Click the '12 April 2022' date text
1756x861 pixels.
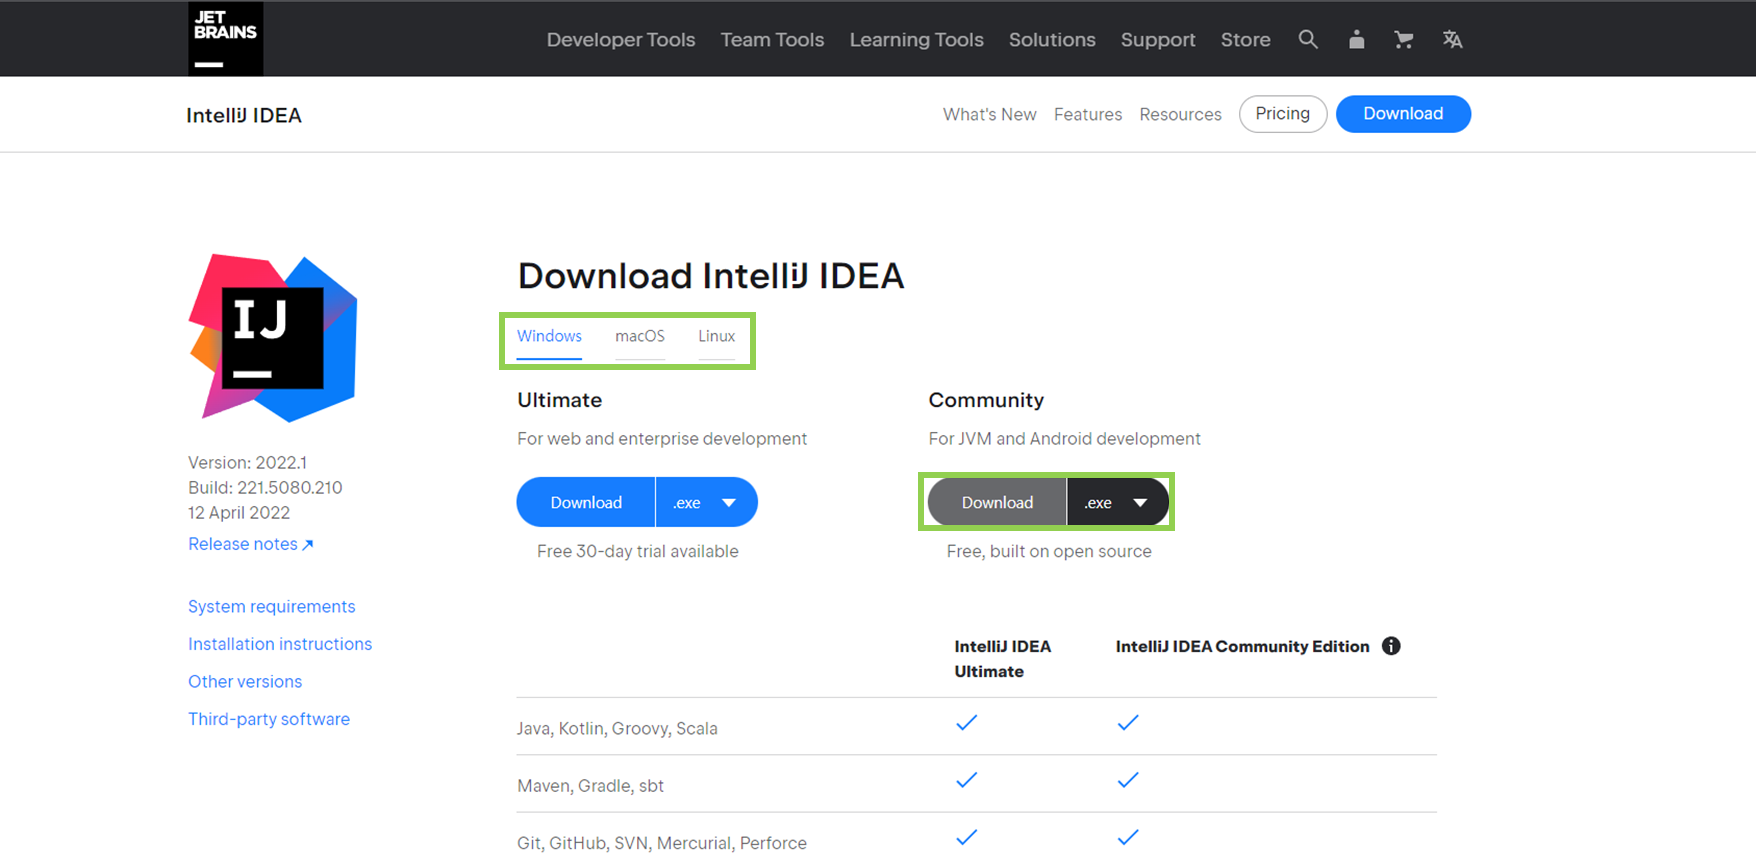click(239, 513)
